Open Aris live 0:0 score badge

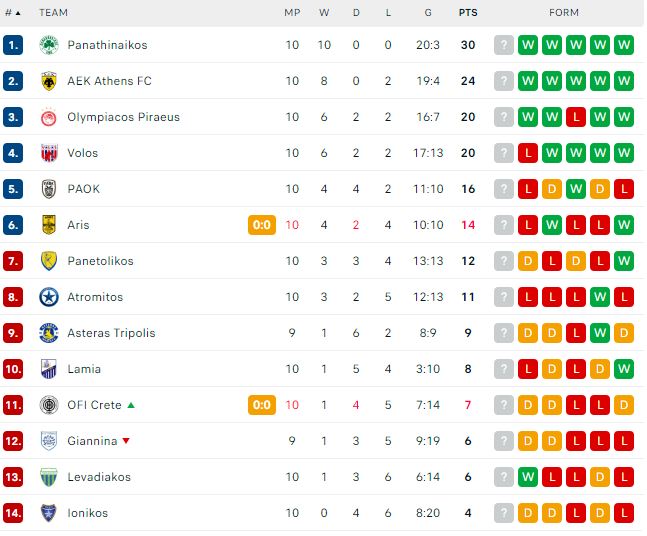pos(262,225)
